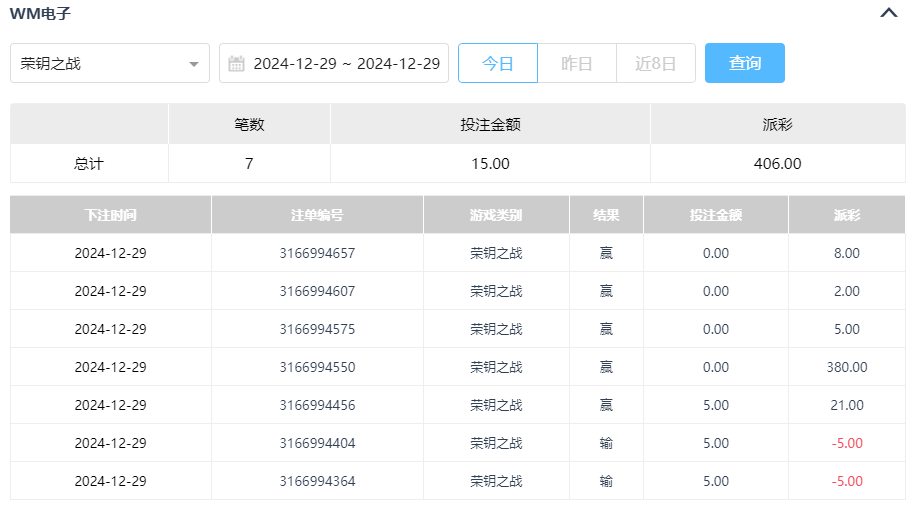This screenshot has width=913, height=511.
Task: Click the dropdown arrow in game selector
Action: tap(193, 64)
